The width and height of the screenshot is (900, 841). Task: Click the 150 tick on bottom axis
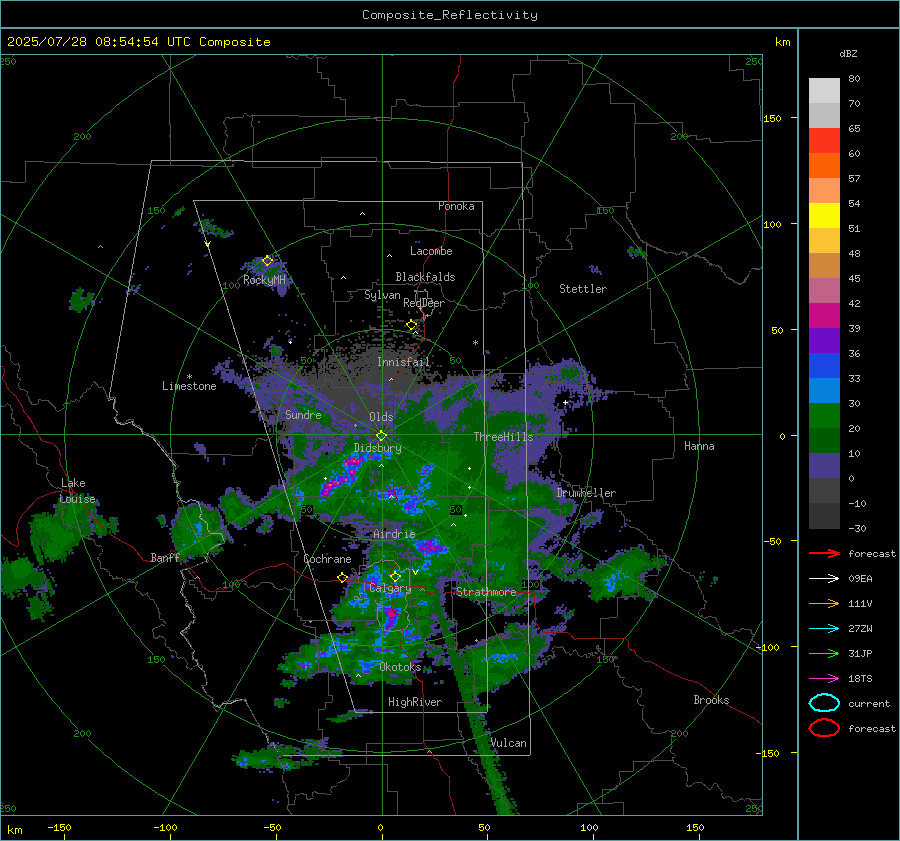coord(695,827)
